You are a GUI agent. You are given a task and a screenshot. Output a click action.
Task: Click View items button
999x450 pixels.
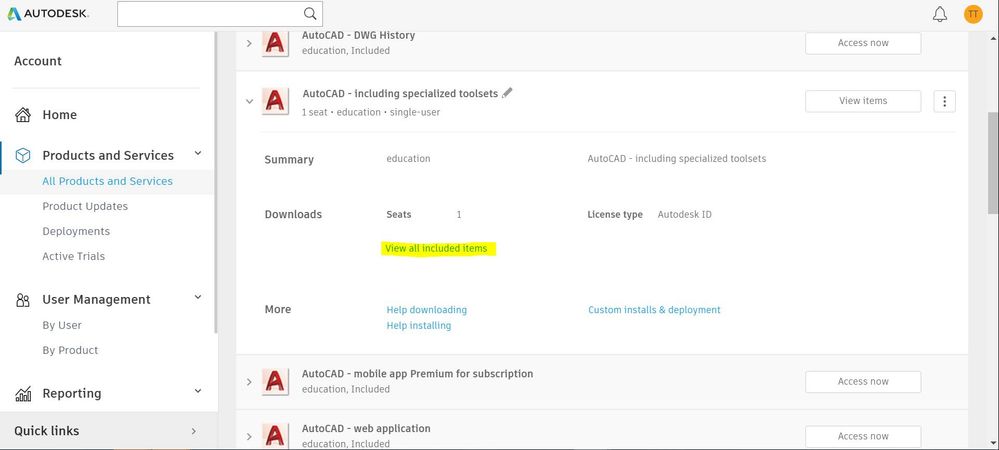click(863, 101)
